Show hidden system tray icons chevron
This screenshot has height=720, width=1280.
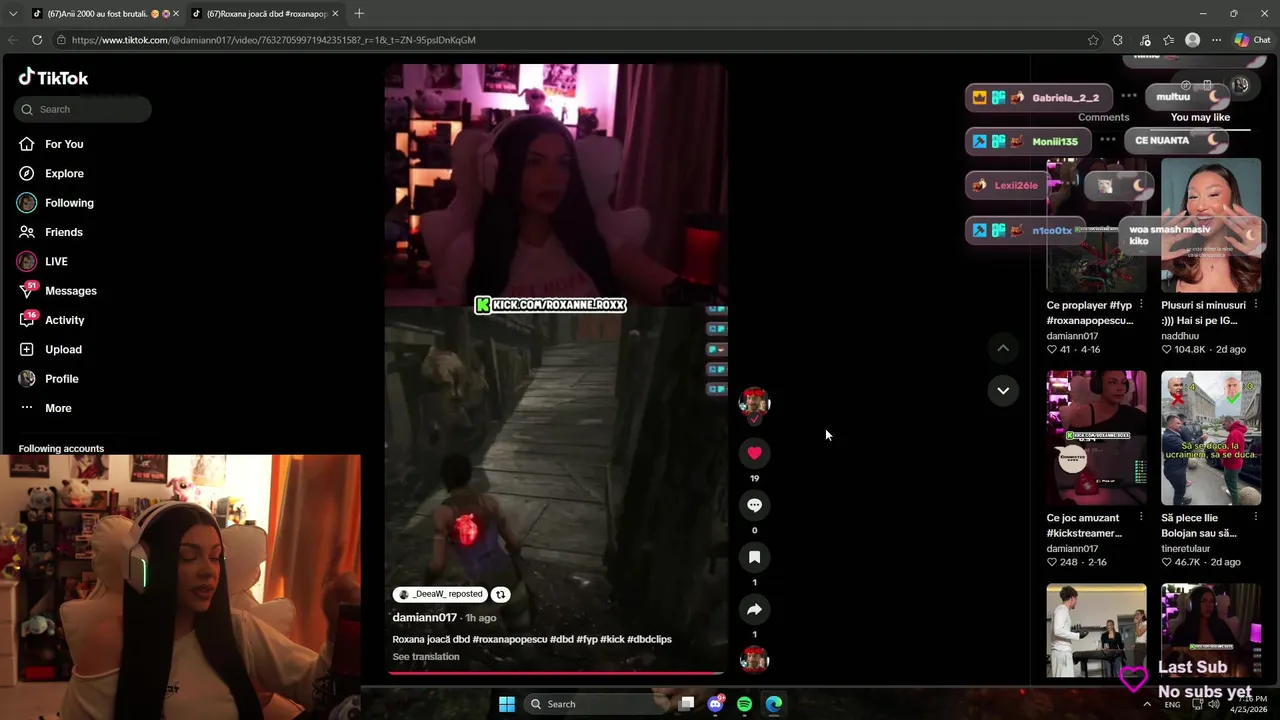(x=1147, y=704)
